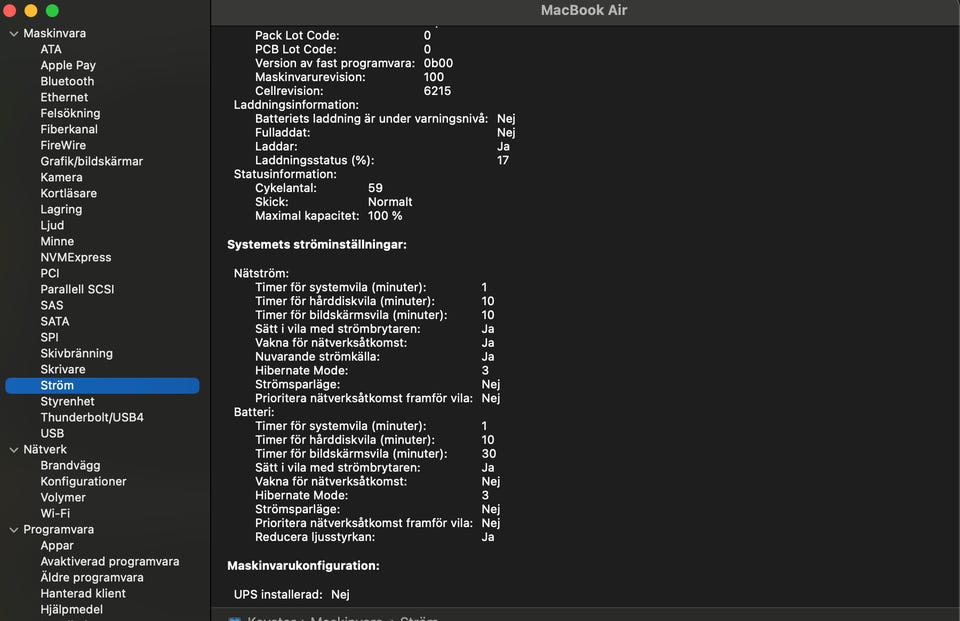Open Felsökning in the sidebar
The height and width of the screenshot is (621, 960).
(70, 113)
